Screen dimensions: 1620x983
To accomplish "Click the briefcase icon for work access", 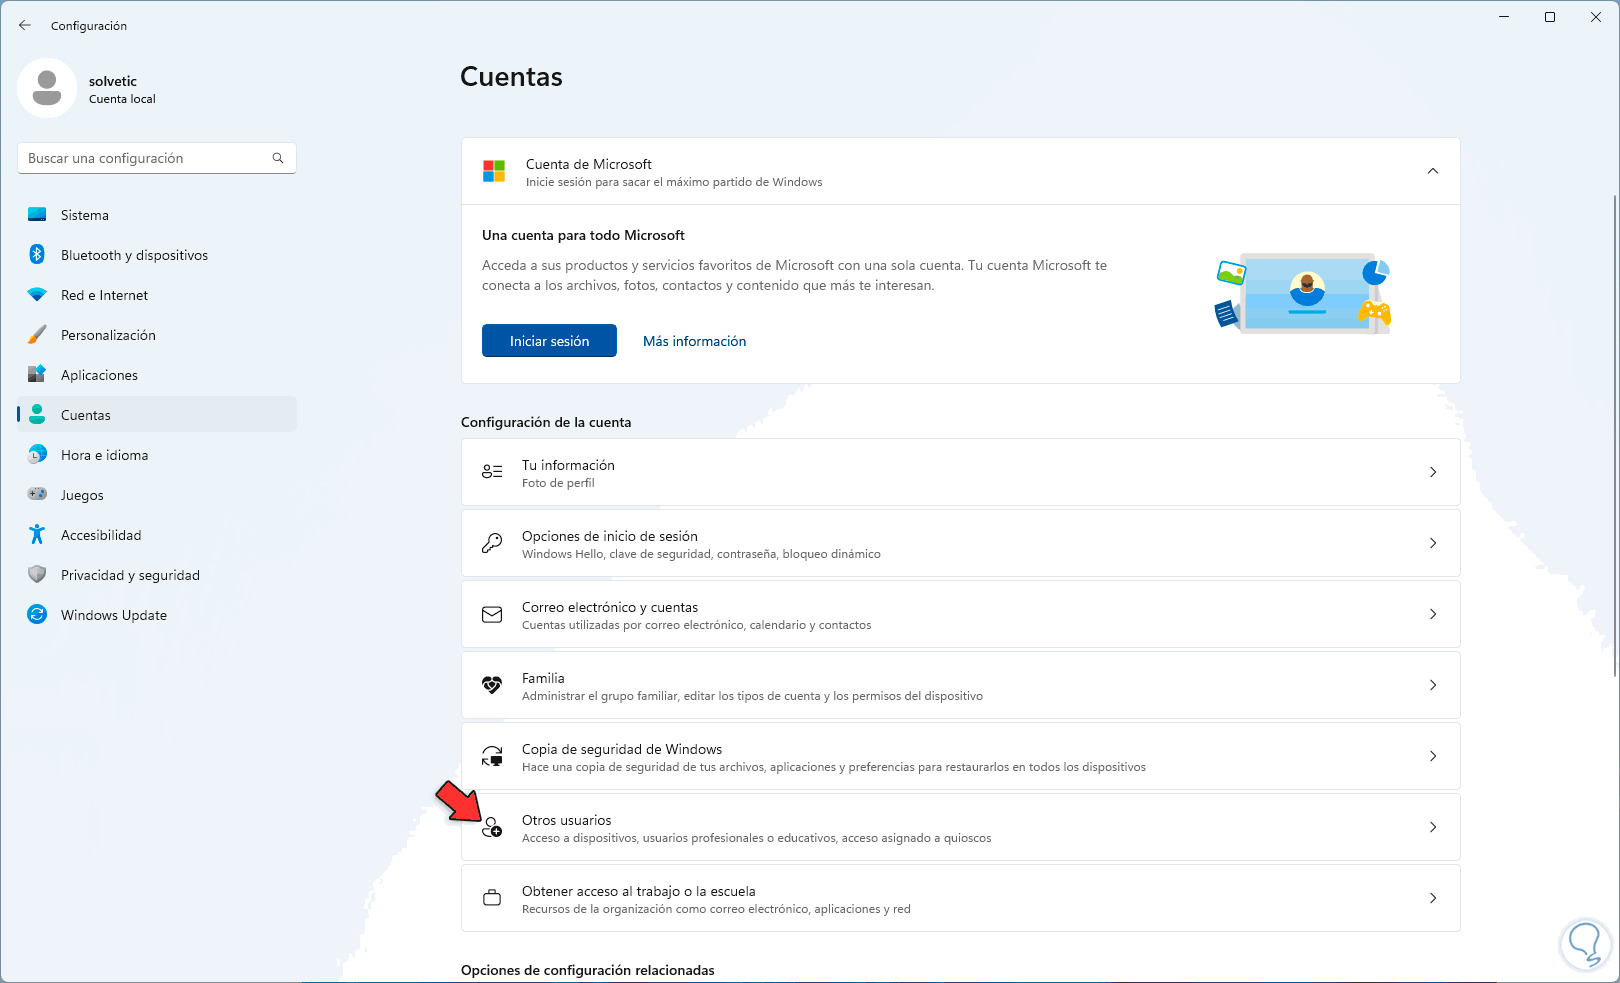I will (x=492, y=898).
